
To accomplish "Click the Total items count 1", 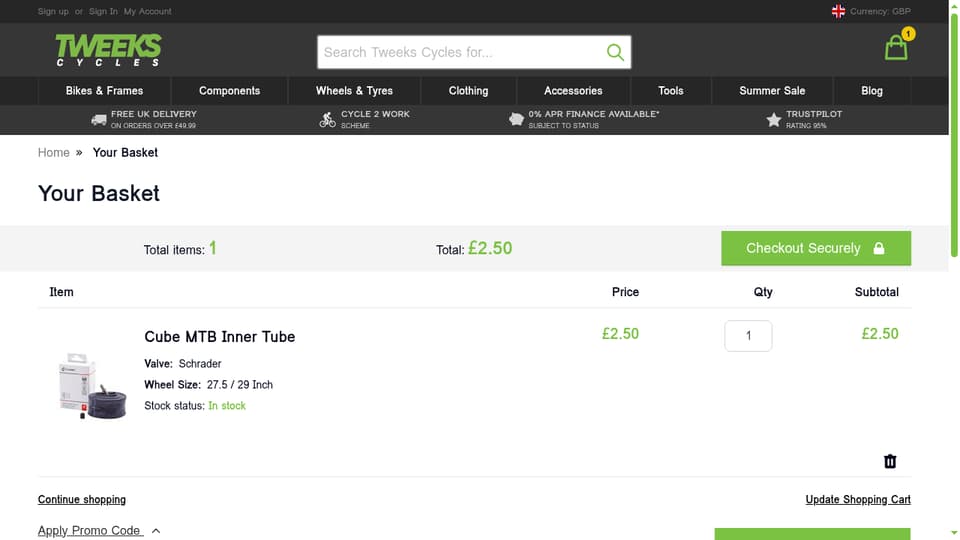I will (x=212, y=248).
